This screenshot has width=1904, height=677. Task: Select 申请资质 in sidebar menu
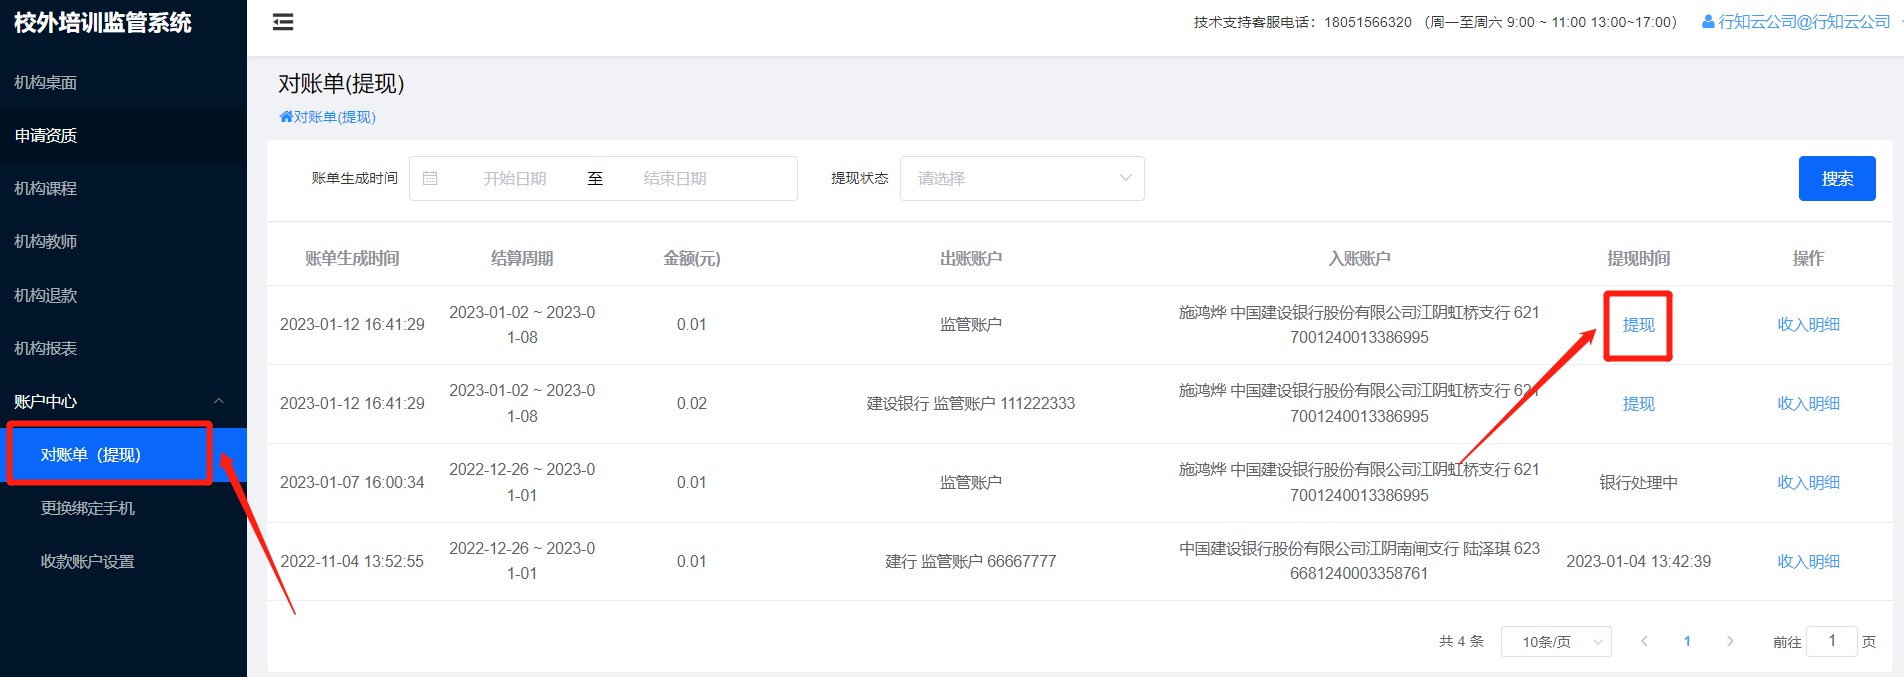(x=46, y=135)
